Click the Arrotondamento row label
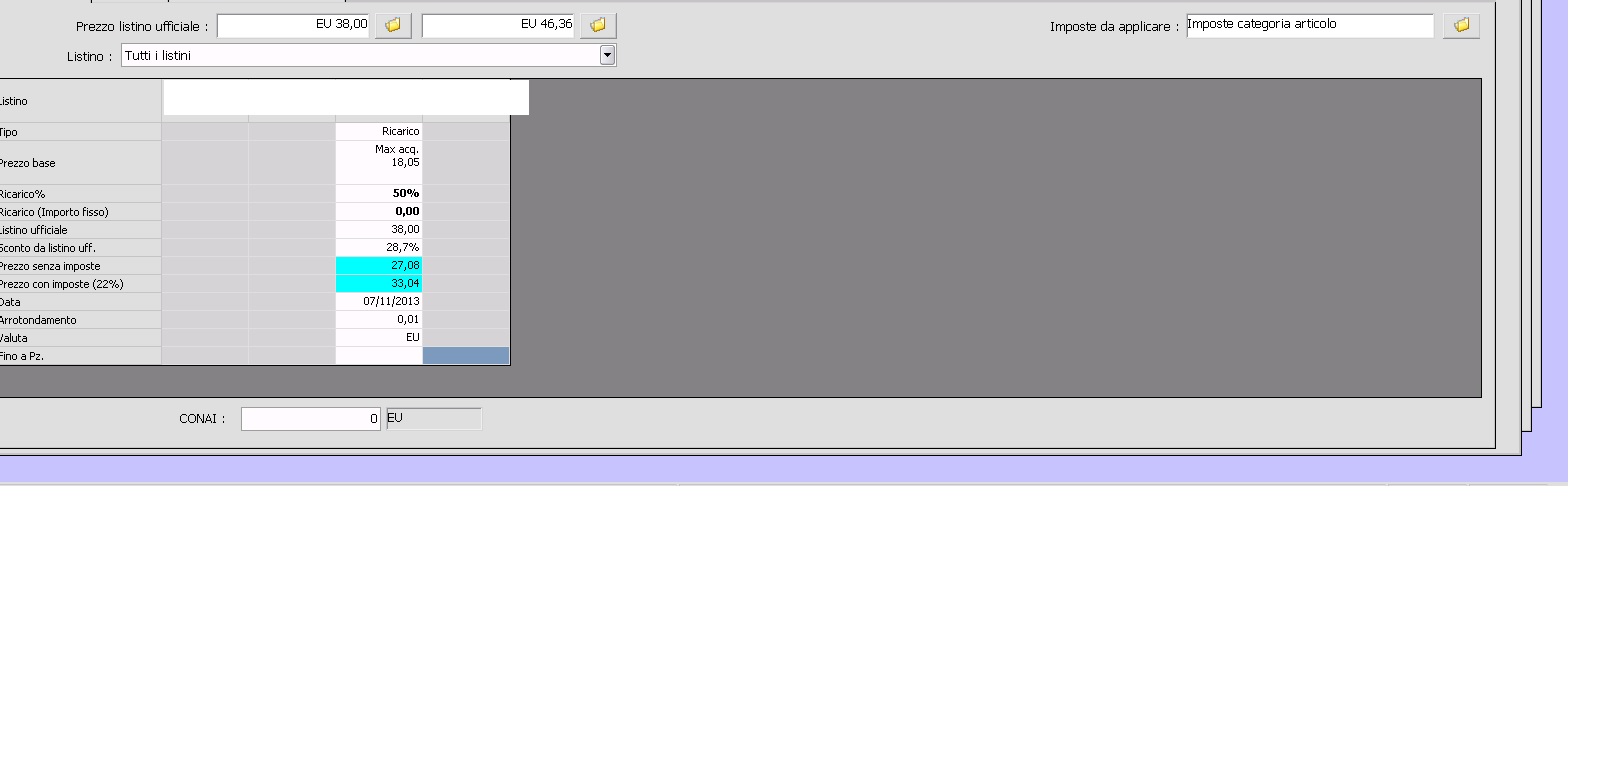1600x767 pixels. [38, 321]
